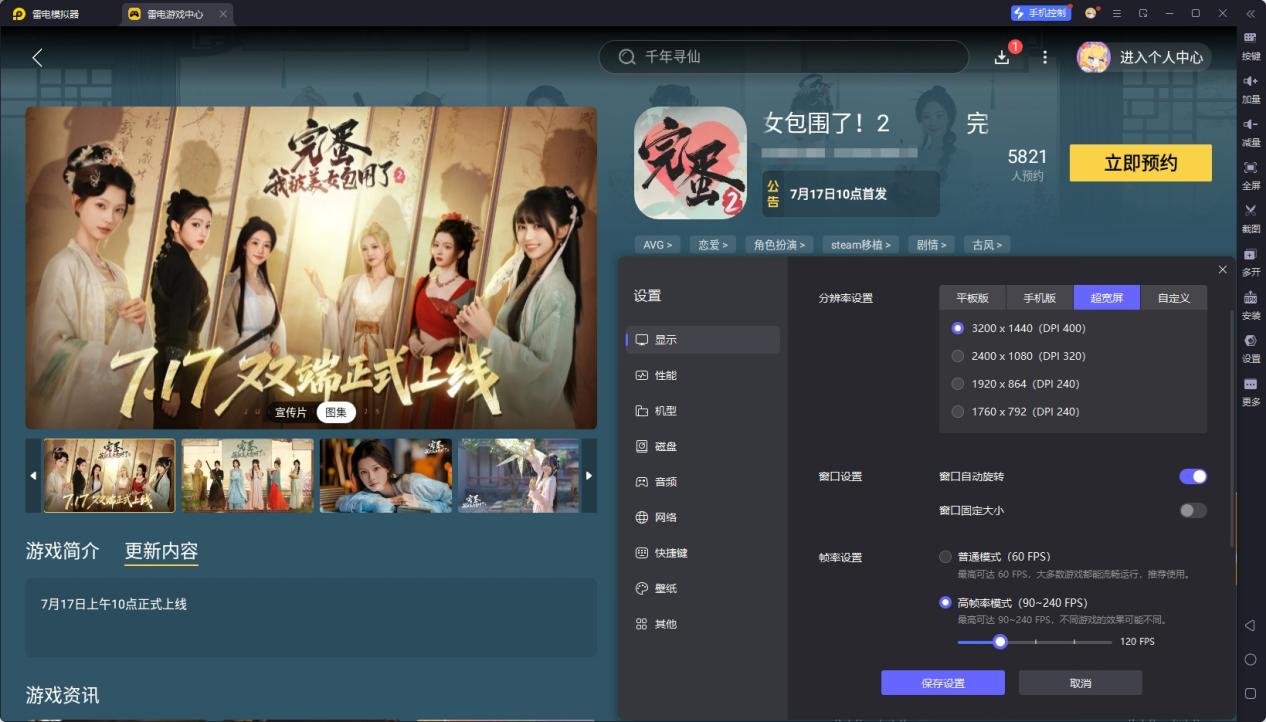1266x722 pixels.
Task: Click the FPS slider handle
Action: 1000,641
